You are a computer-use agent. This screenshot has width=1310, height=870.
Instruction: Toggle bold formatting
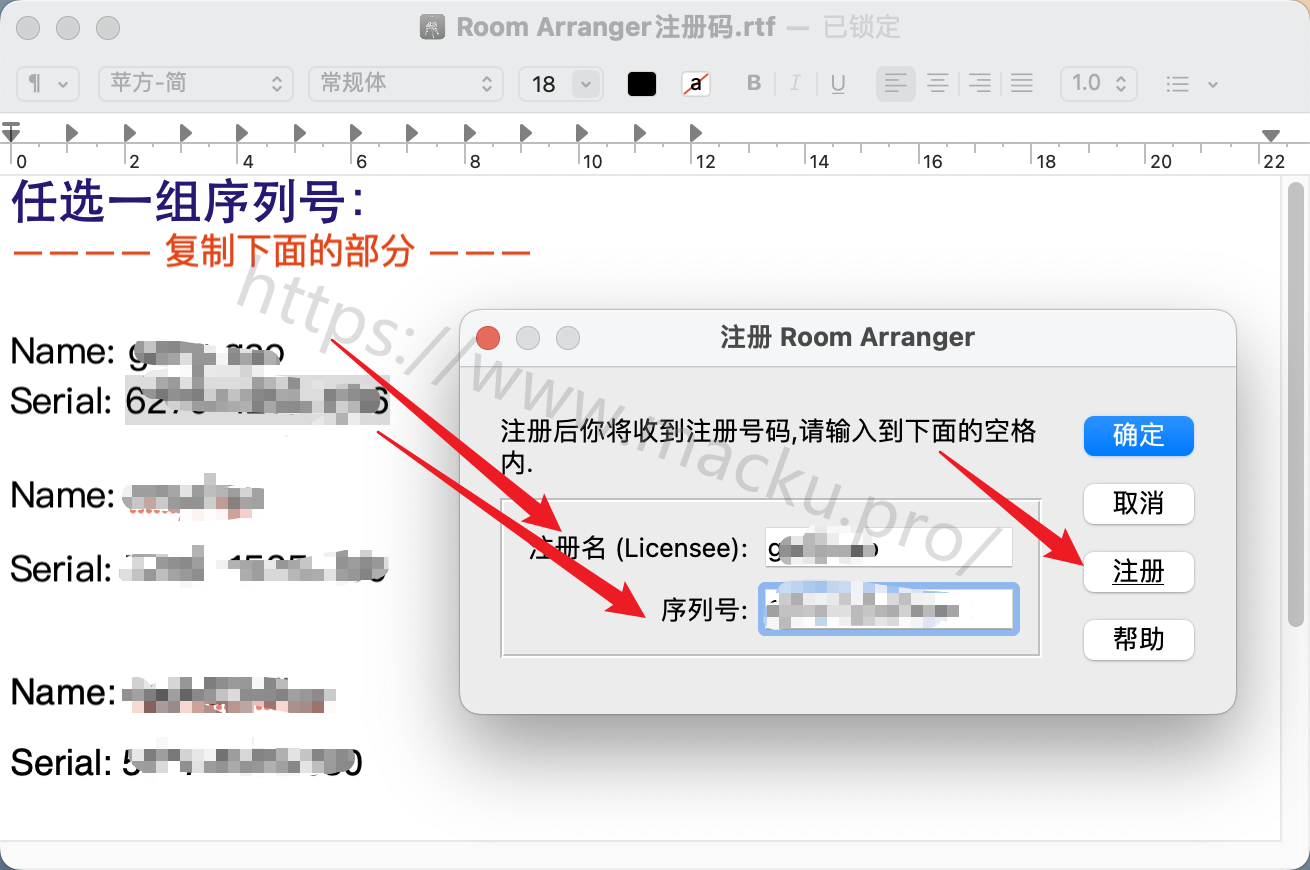point(754,84)
